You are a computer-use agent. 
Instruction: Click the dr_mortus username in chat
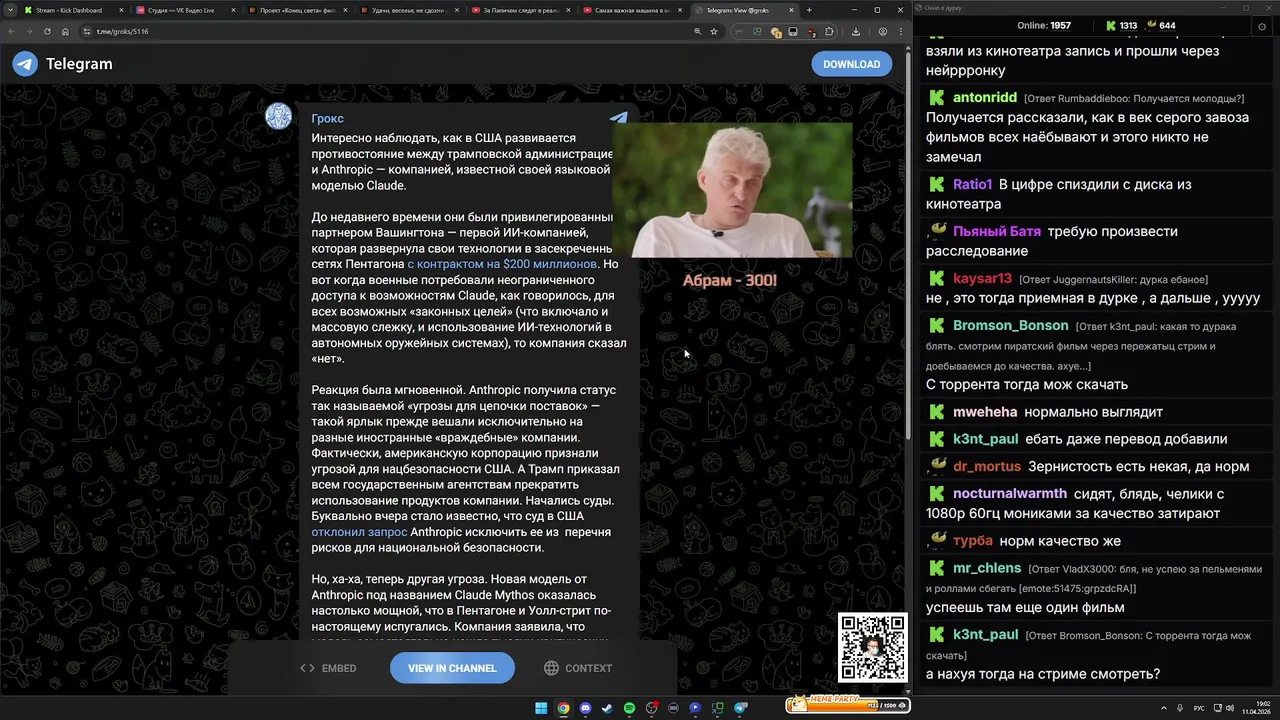pyautogui.click(x=987, y=466)
